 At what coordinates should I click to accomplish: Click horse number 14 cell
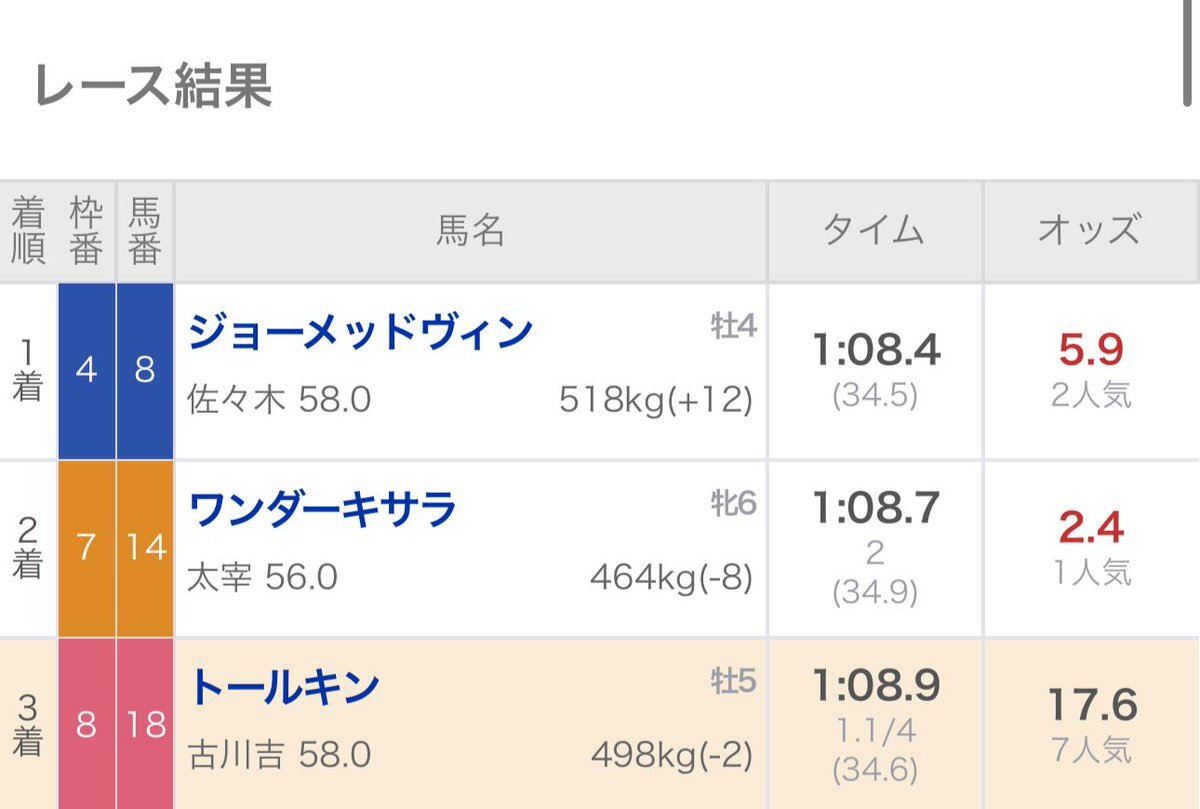(145, 549)
